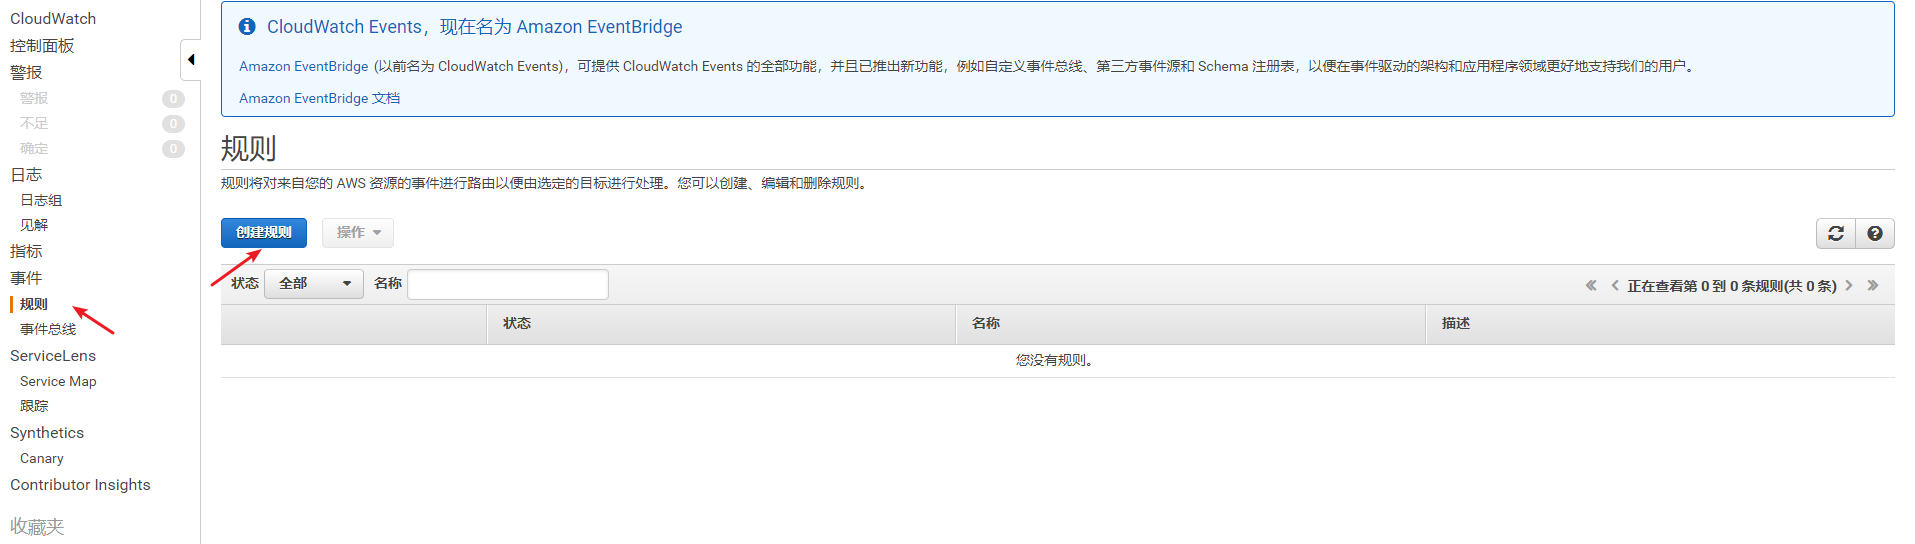
Task: Go to last page double chevron
Action: click(1872, 286)
